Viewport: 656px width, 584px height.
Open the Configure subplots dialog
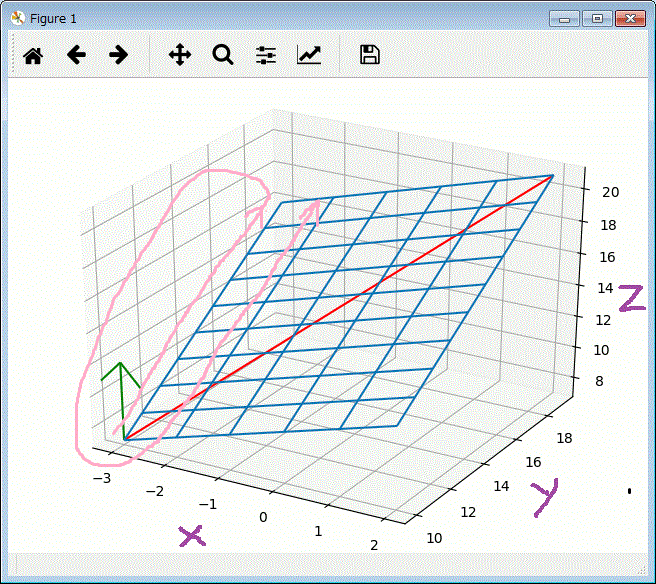click(265, 55)
